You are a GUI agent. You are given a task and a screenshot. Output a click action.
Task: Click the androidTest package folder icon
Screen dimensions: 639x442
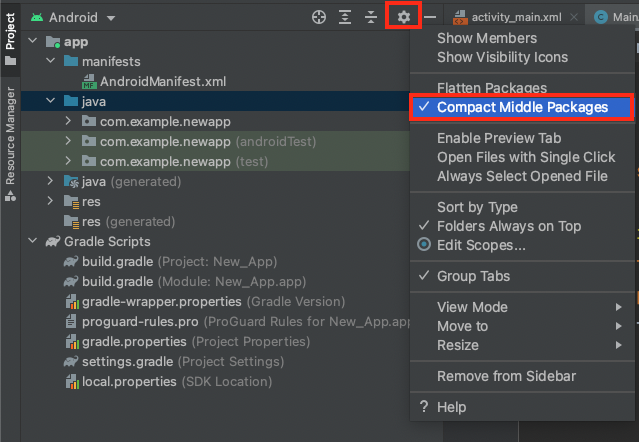tap(89, 141)
